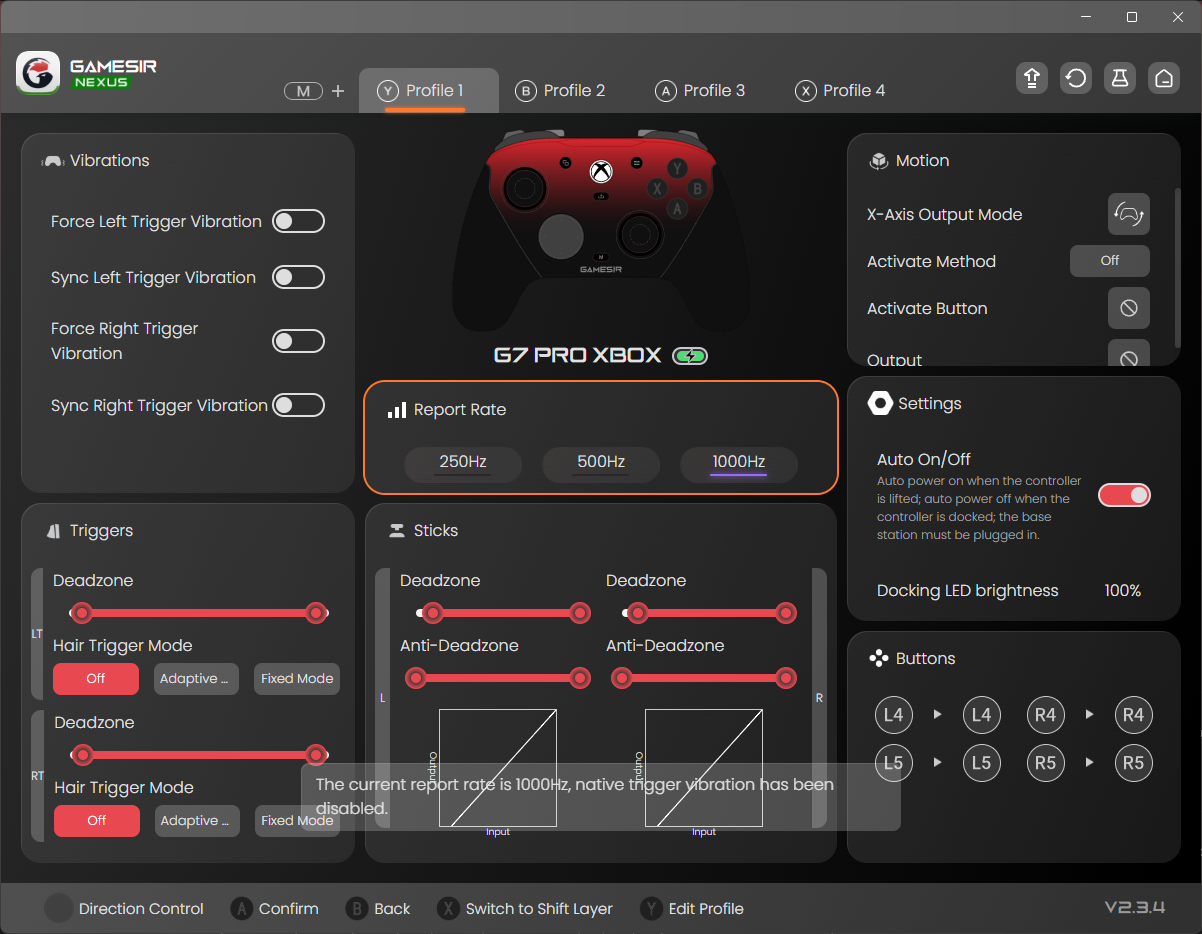
Task: Click the upload profile icon in header
Action: click(1031, 79)
